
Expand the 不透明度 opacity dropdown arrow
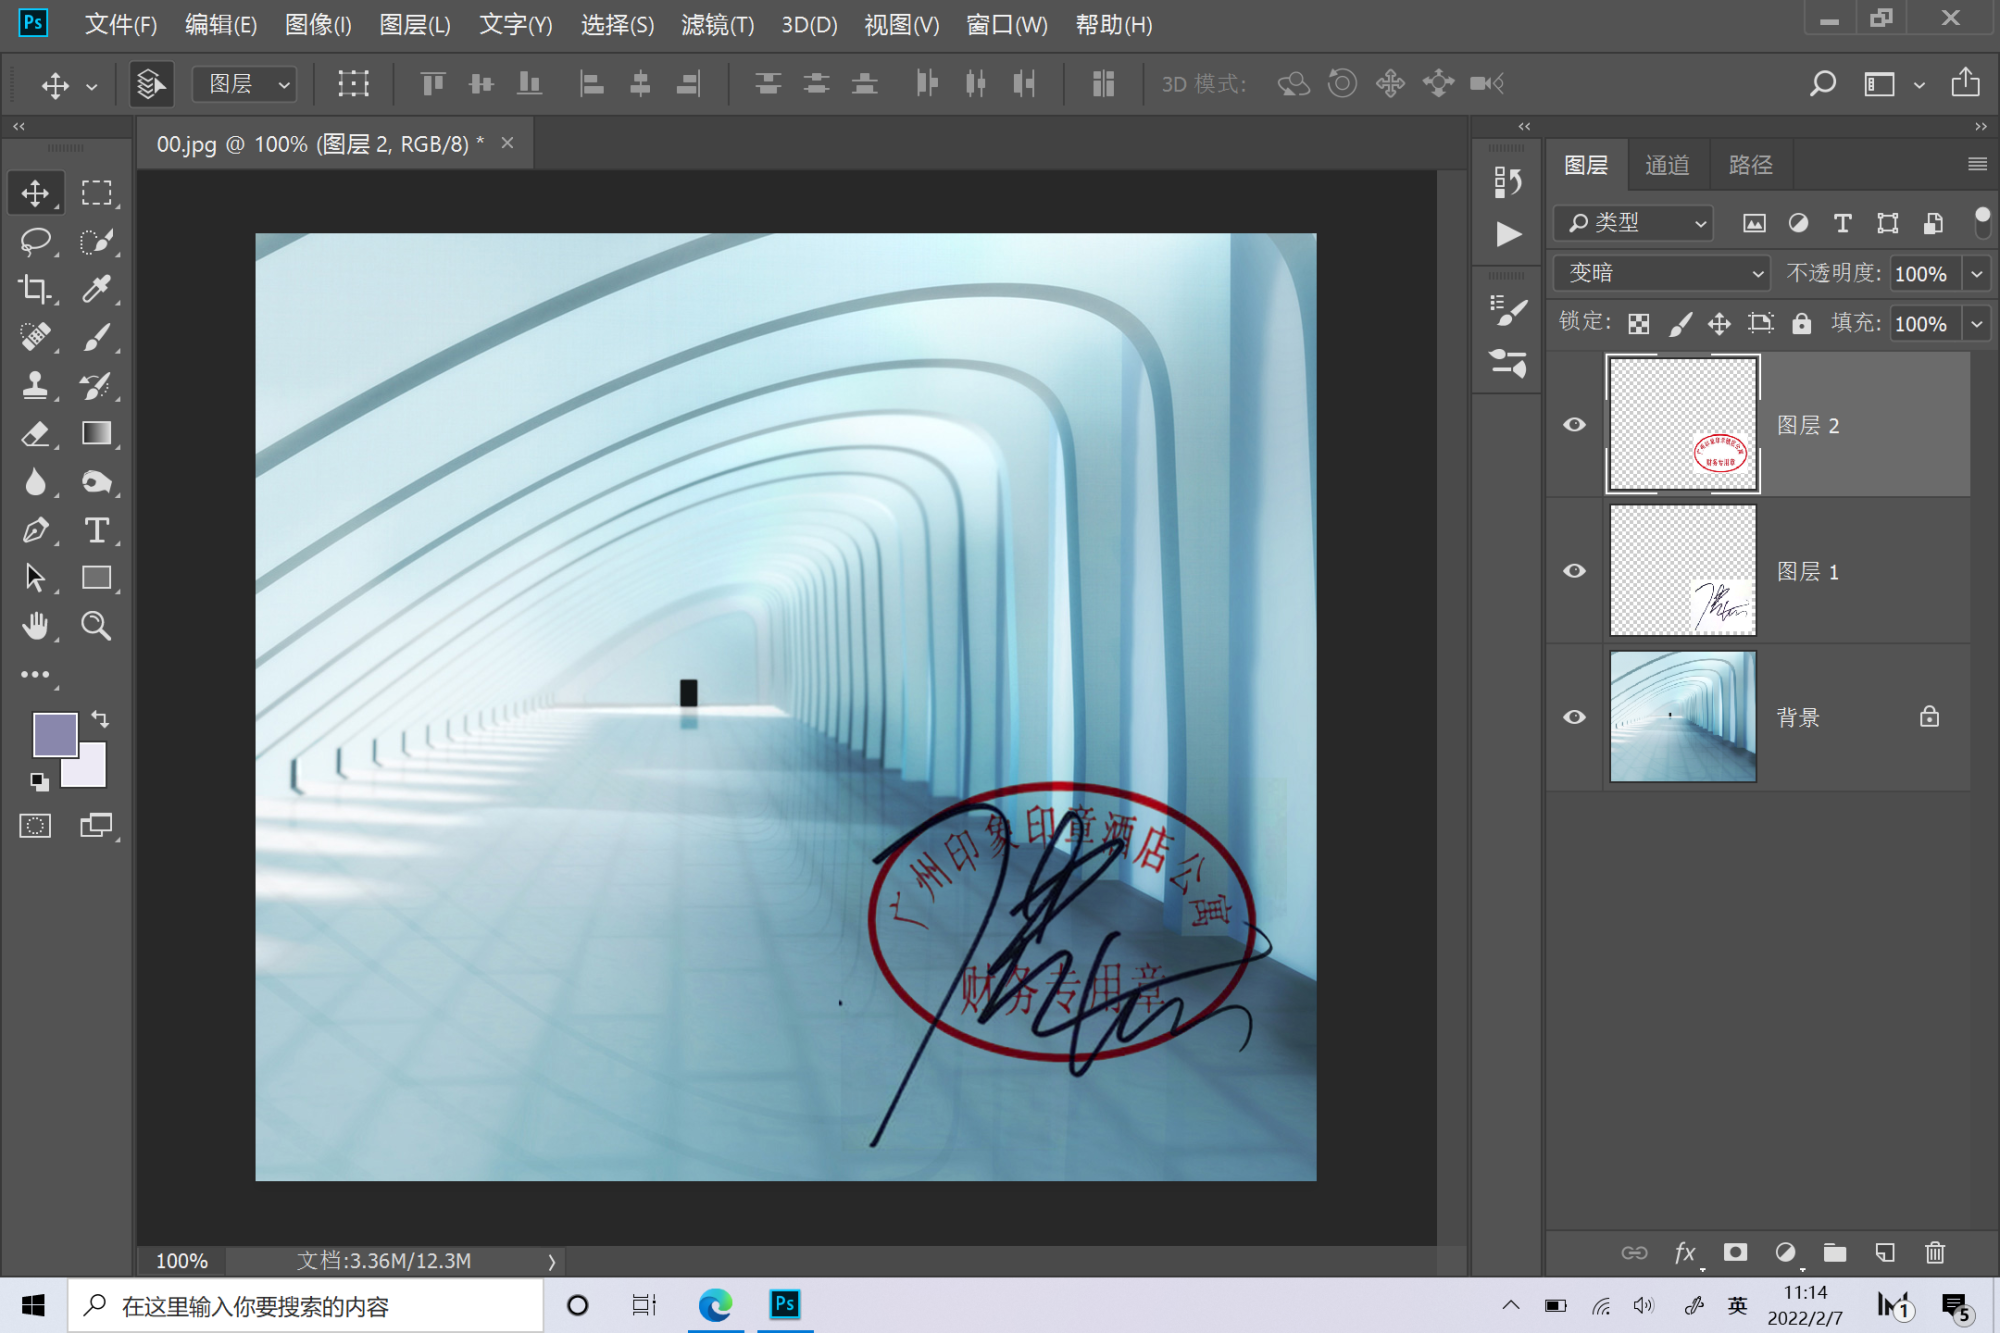tap(1977, 273)
